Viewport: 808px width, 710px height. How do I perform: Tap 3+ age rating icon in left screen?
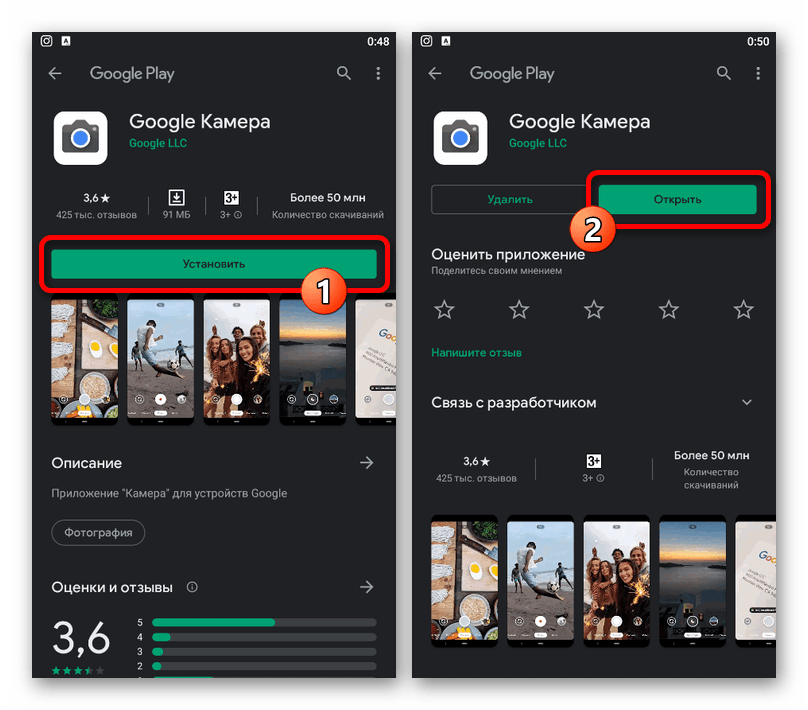pos(231,198)
